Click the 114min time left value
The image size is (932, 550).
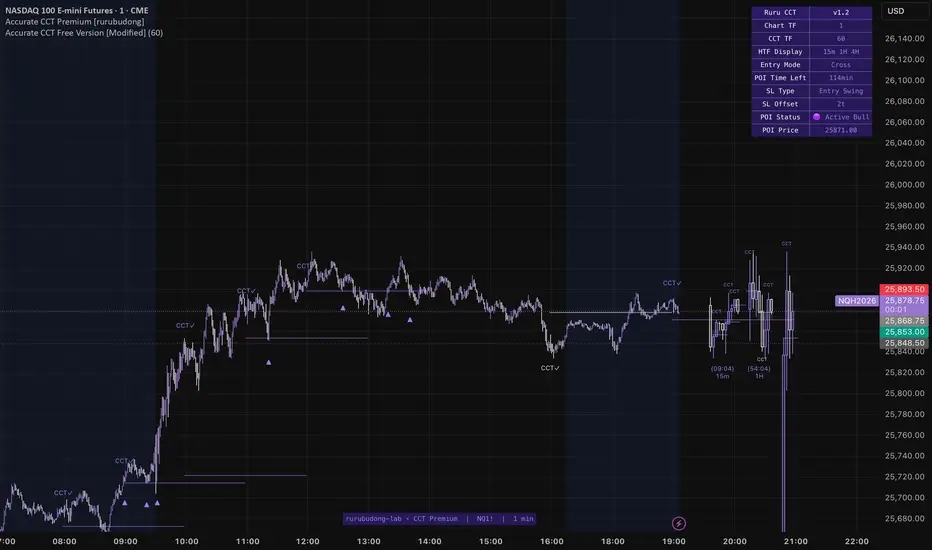click(x=840, y=78)
